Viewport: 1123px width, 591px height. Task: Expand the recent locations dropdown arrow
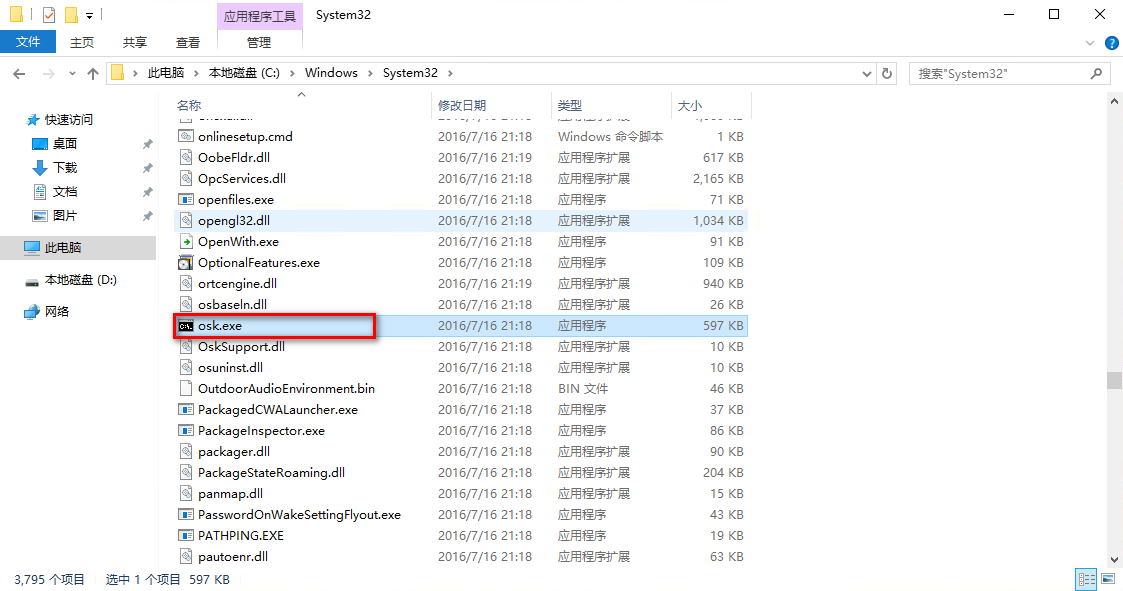click(72, 73)
